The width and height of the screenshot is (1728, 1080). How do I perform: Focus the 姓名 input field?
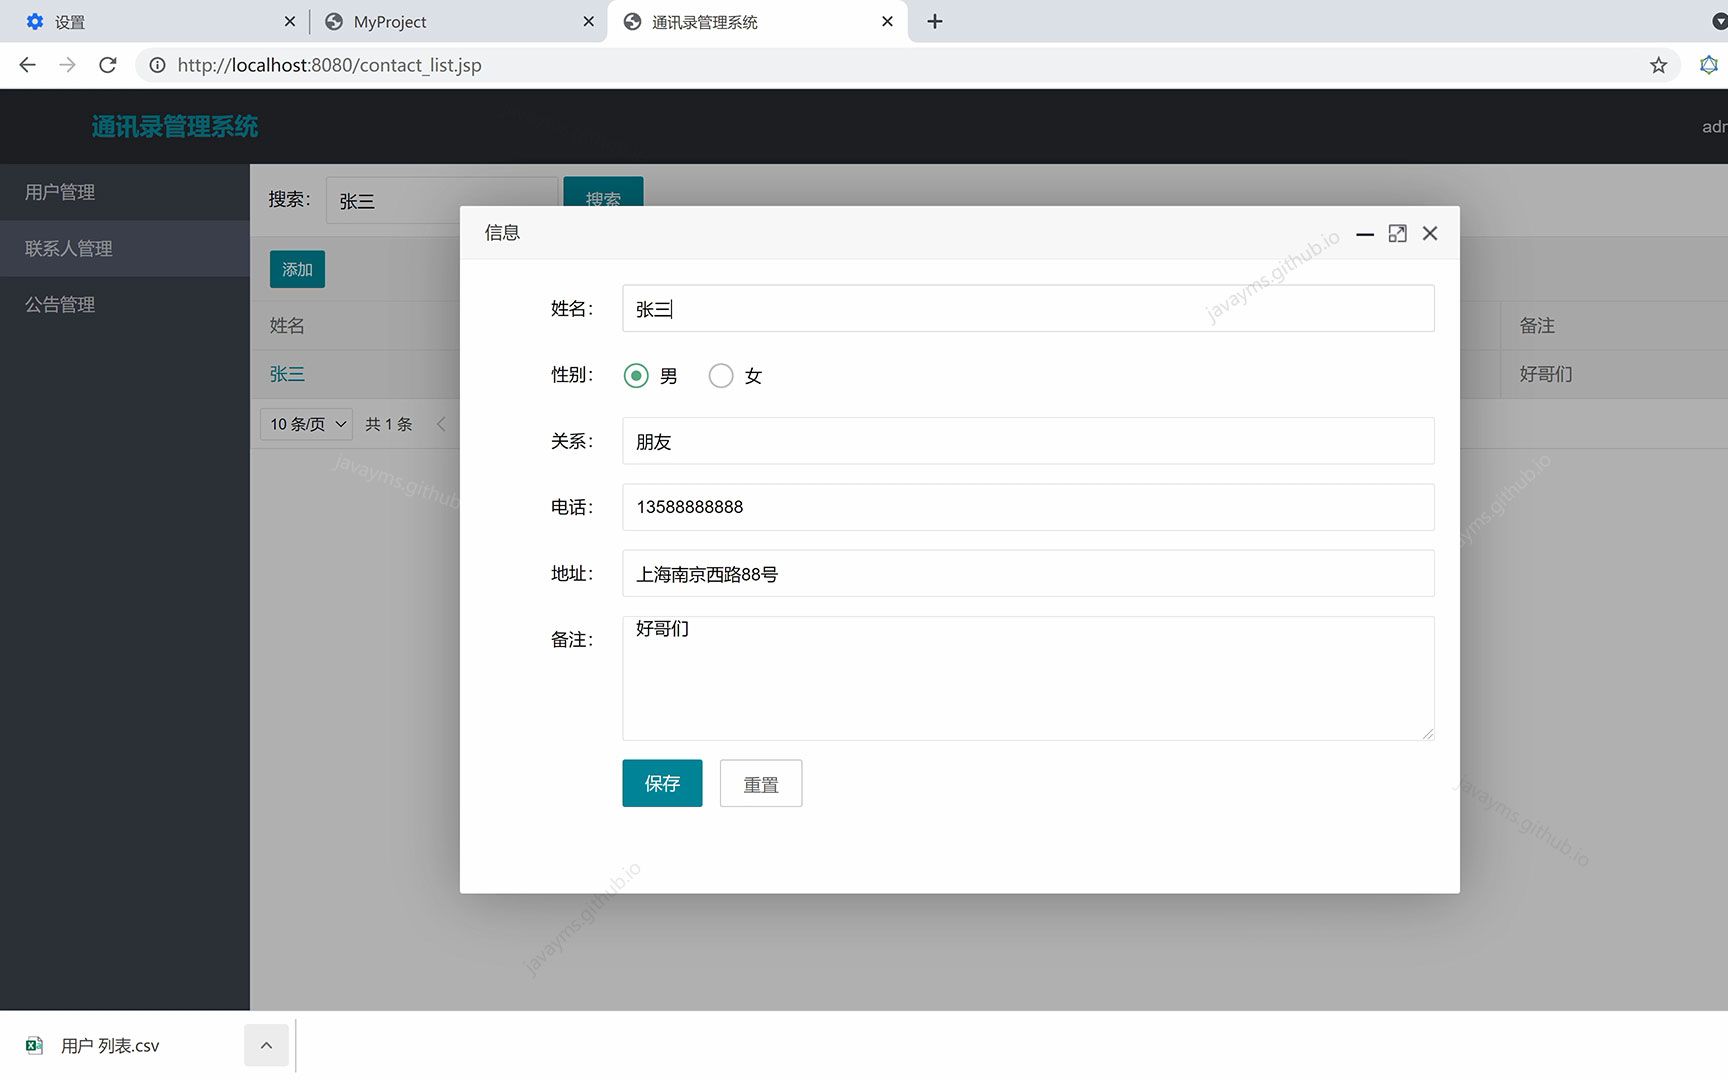[x=1028, y=308]
